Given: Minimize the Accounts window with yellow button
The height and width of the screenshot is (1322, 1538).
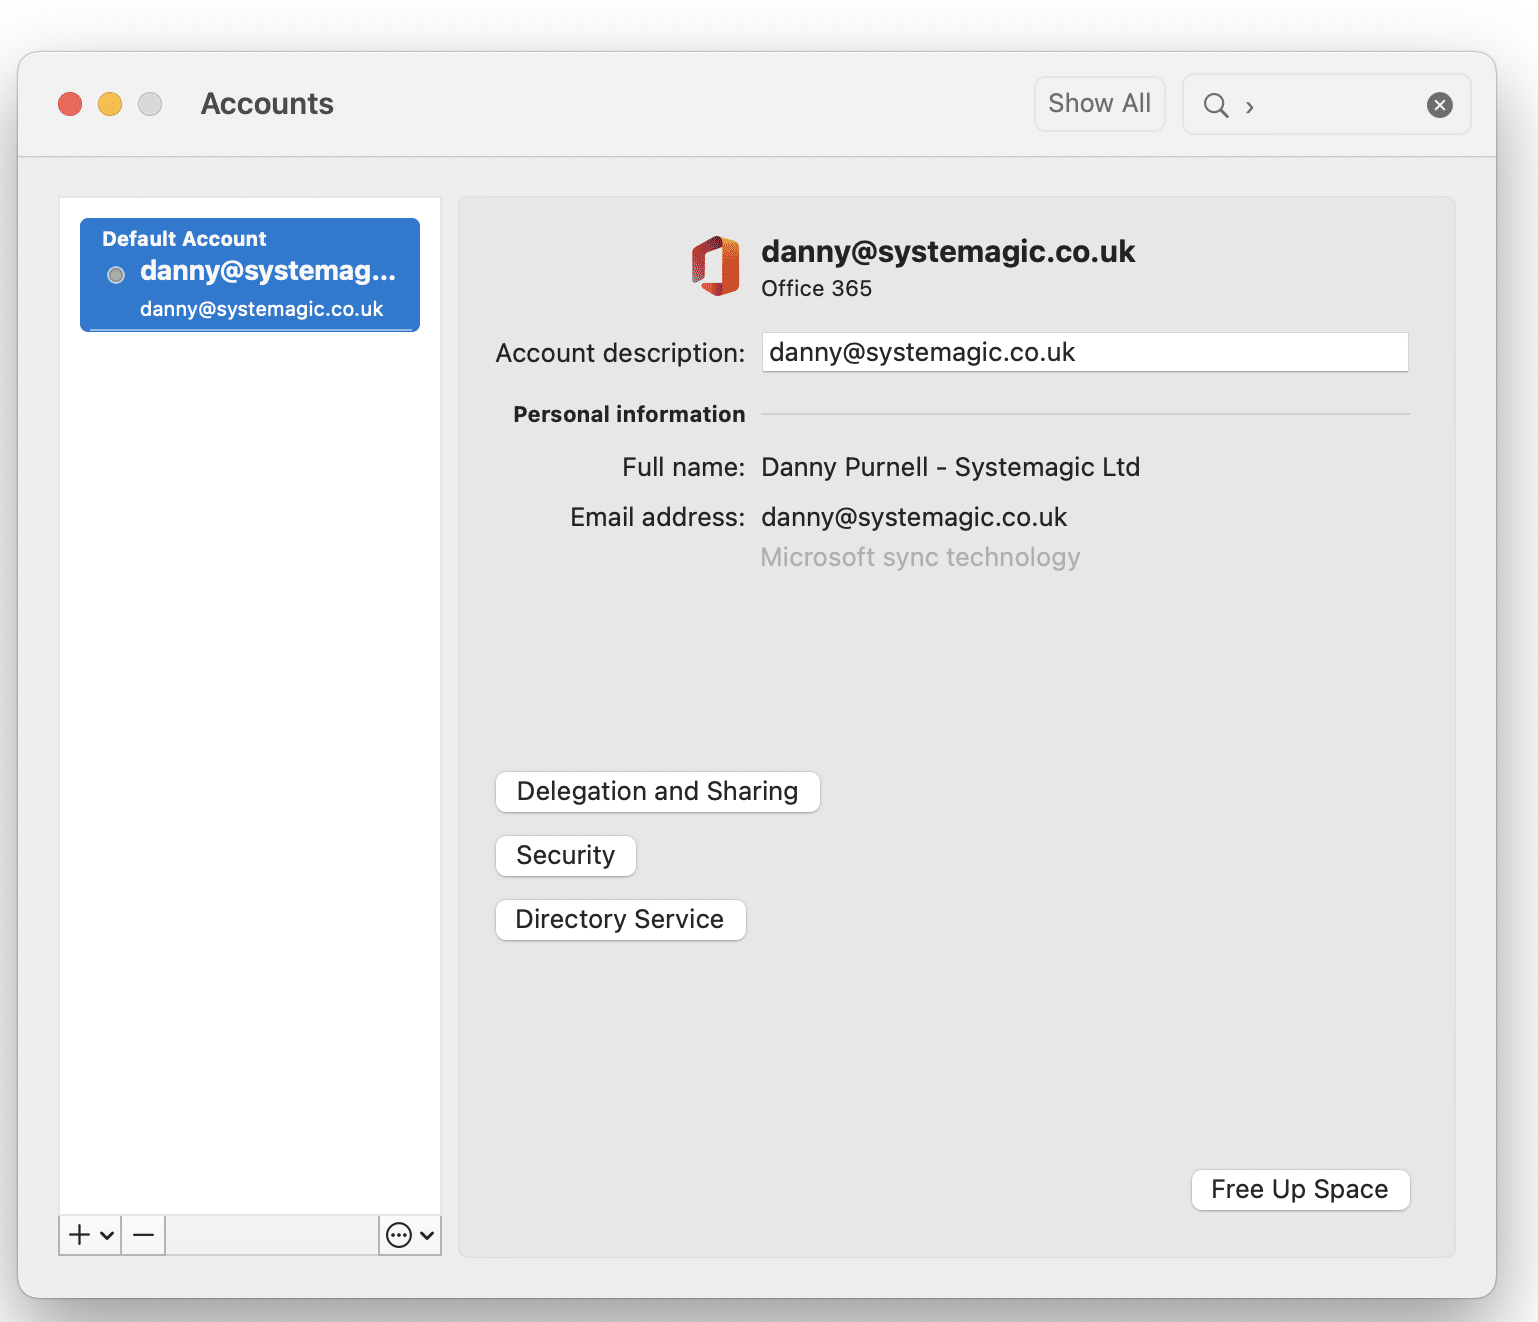Looking at the screenshot, I should point(110,104).
